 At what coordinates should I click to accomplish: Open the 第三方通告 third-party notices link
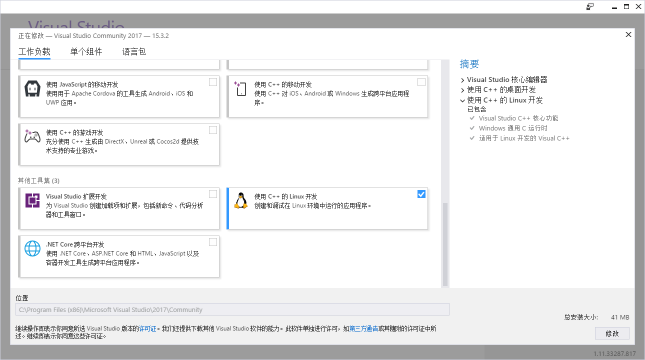[364, 329]
